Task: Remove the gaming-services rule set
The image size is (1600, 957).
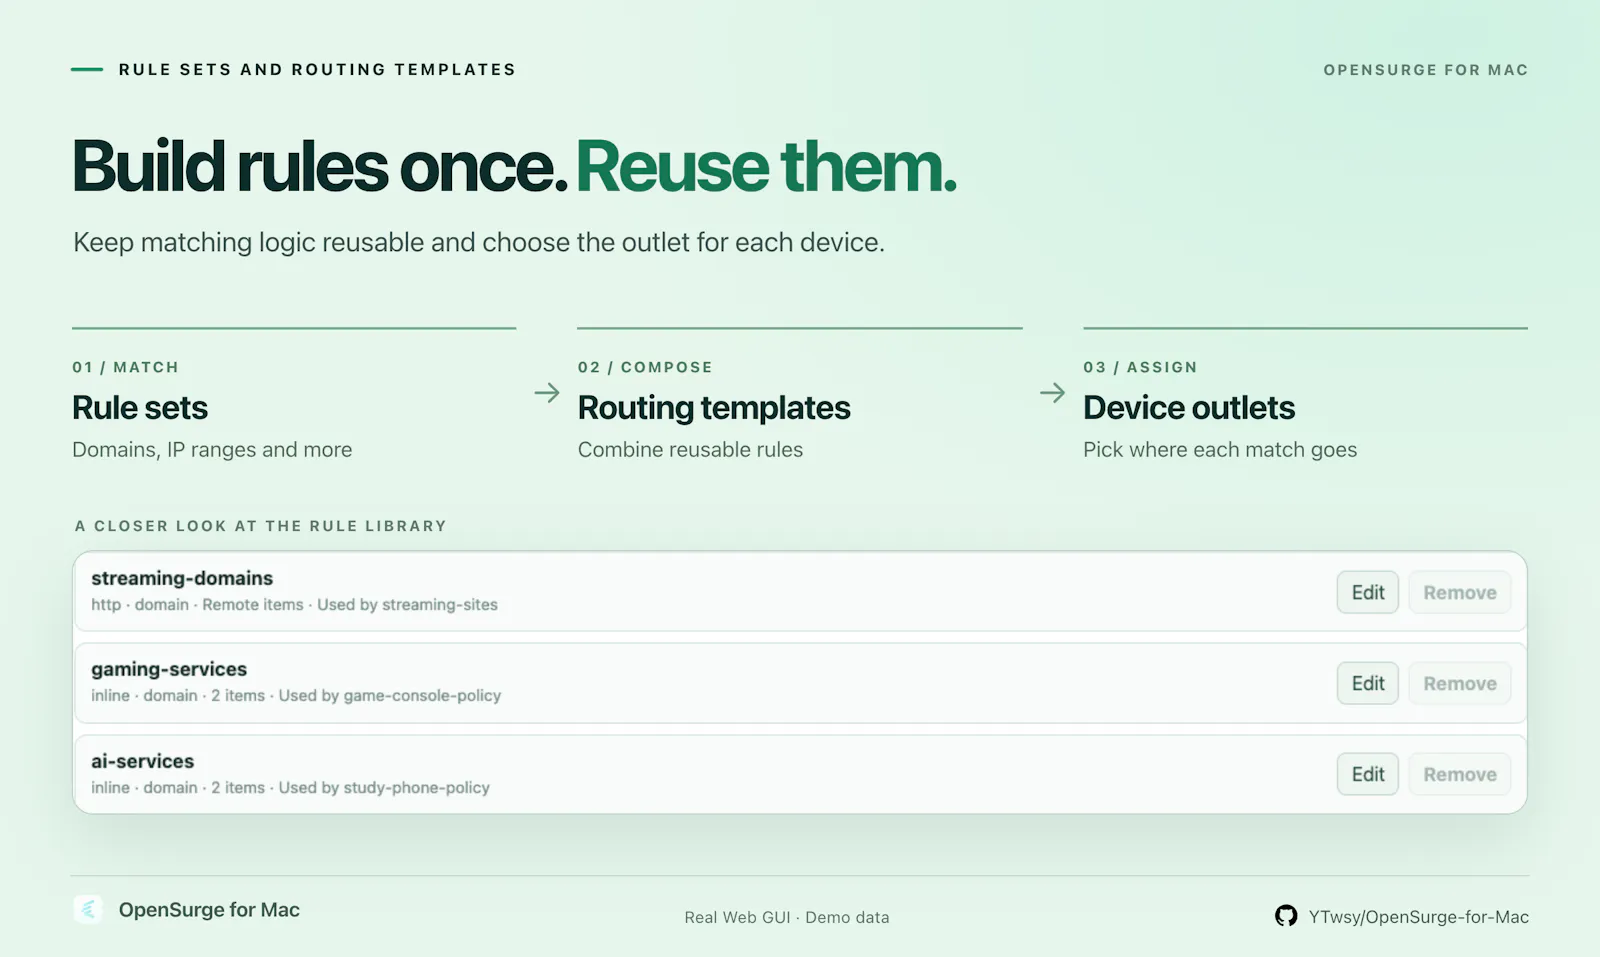Action: pos(1460,683)
